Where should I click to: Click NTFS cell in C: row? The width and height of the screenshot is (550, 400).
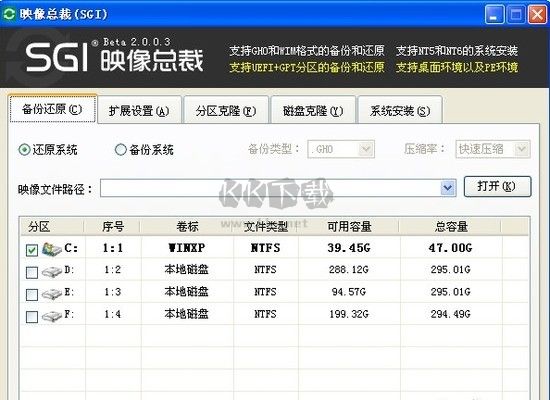(266, 248)
